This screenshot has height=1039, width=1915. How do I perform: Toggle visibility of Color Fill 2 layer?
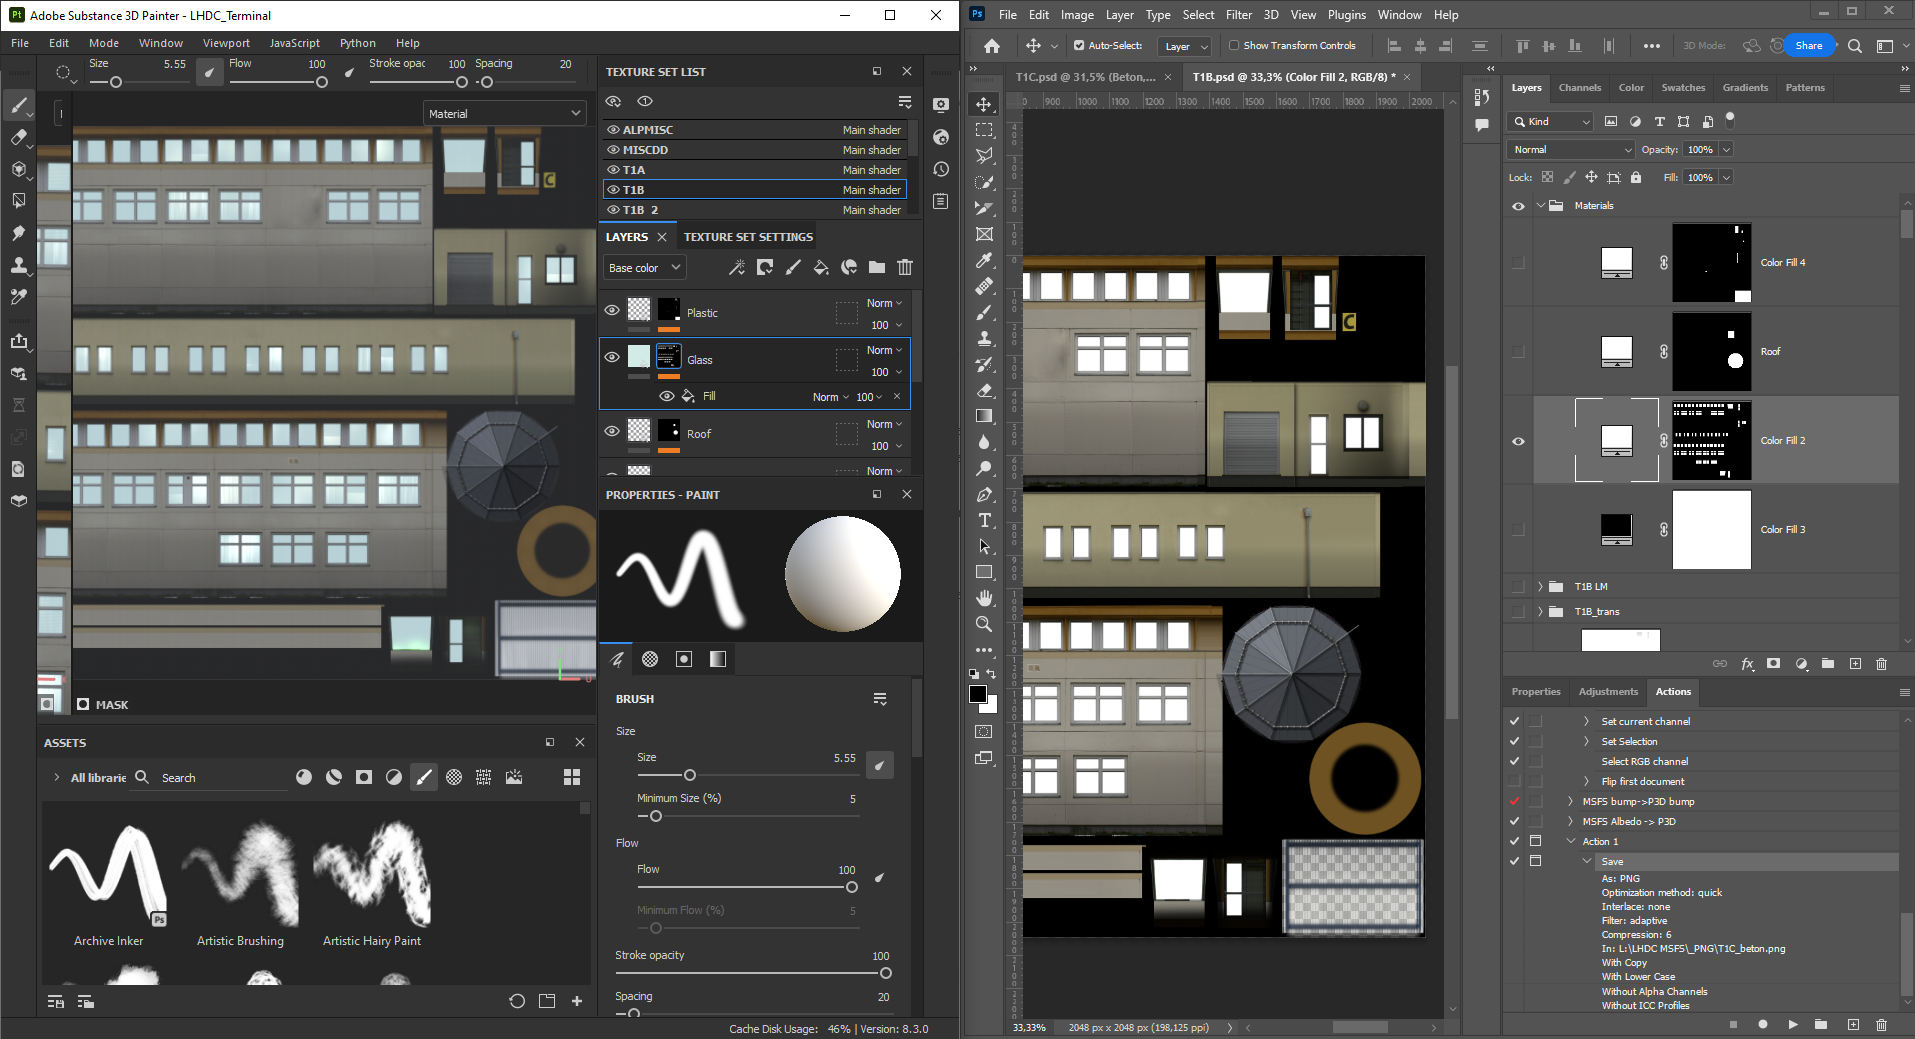1518,441
